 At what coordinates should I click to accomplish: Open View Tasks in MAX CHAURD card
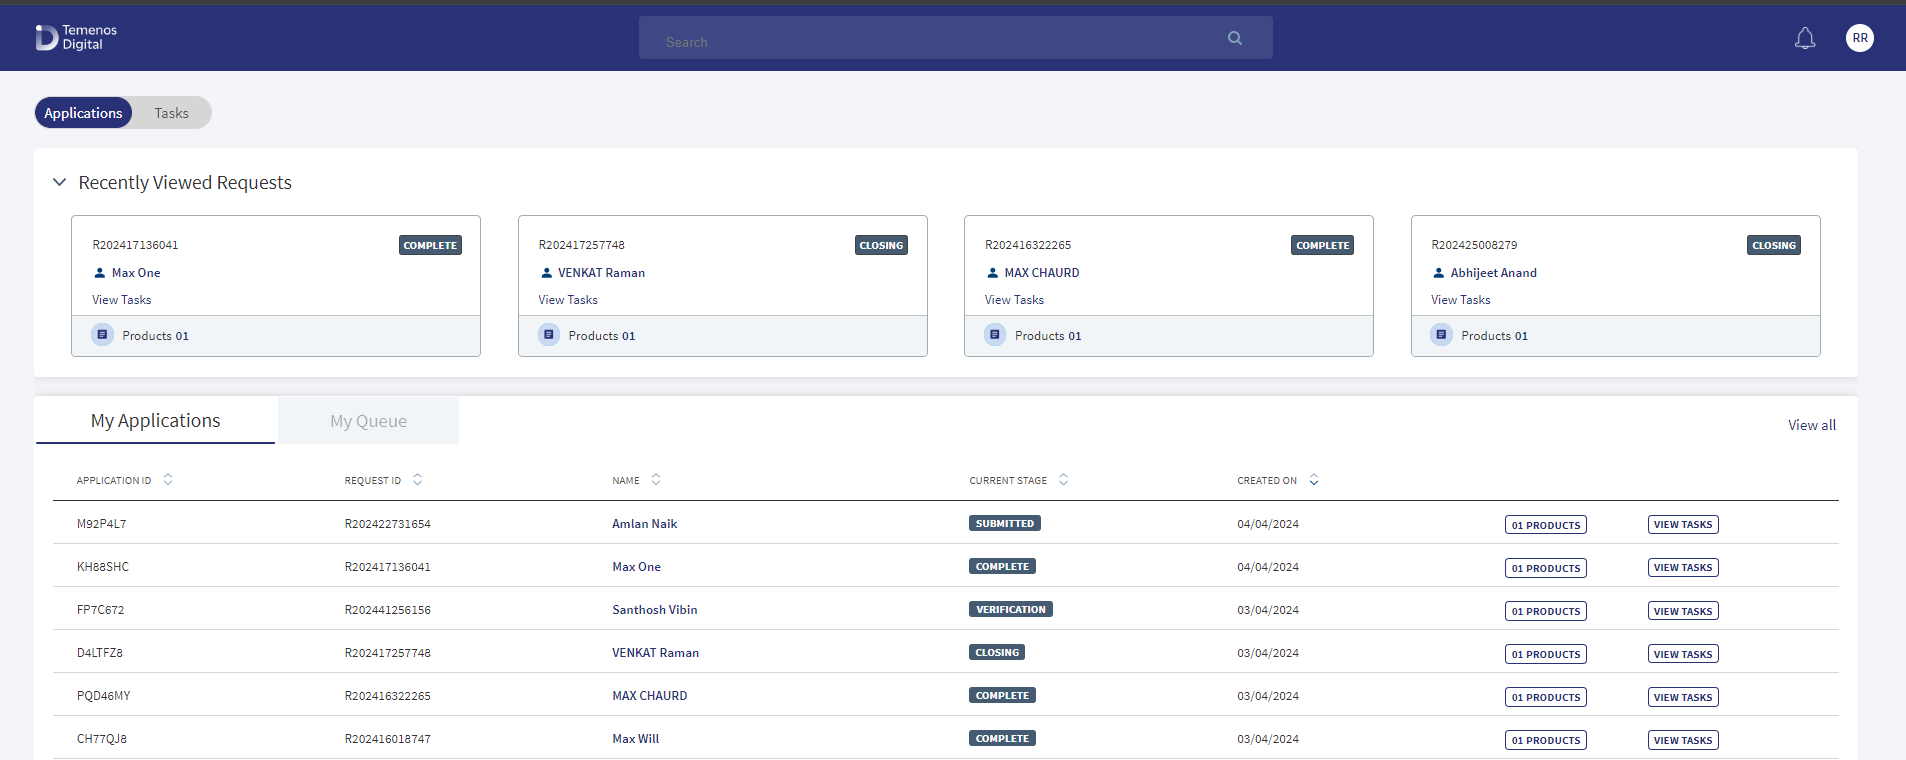(1014, 300)
